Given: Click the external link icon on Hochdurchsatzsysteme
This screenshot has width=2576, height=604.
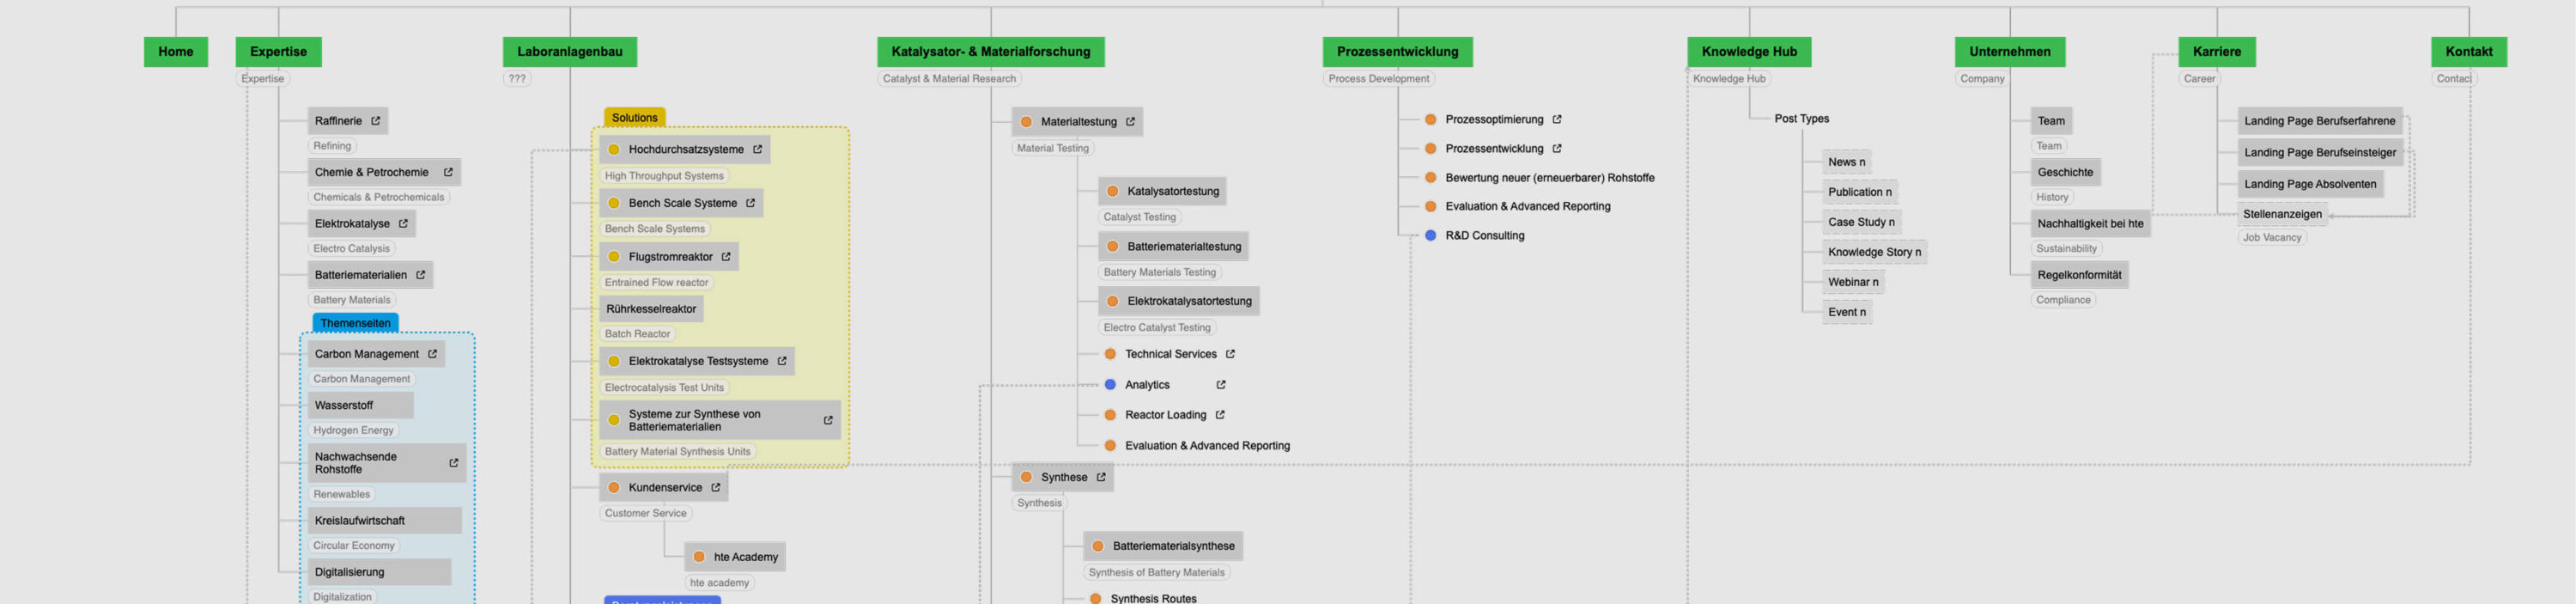Looking at the screenshot, I should 757,149.
